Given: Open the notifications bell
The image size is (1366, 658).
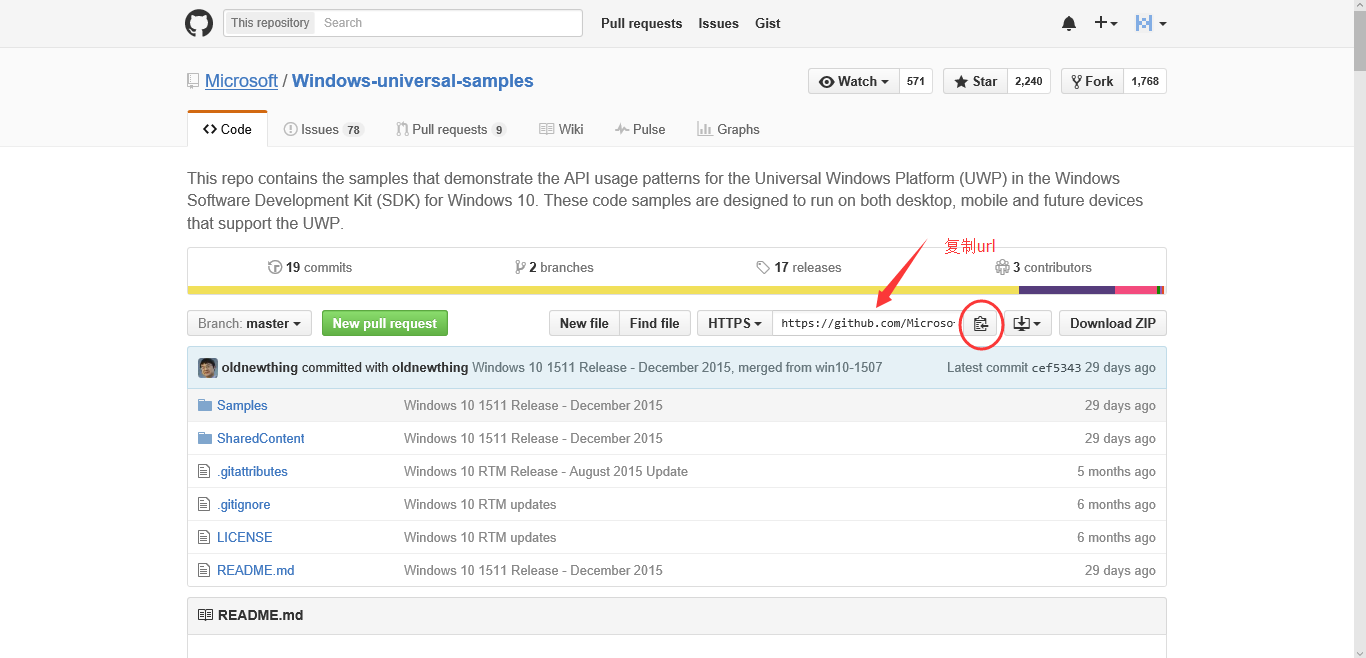Looking at the screenshot, I should [1069, 23].
